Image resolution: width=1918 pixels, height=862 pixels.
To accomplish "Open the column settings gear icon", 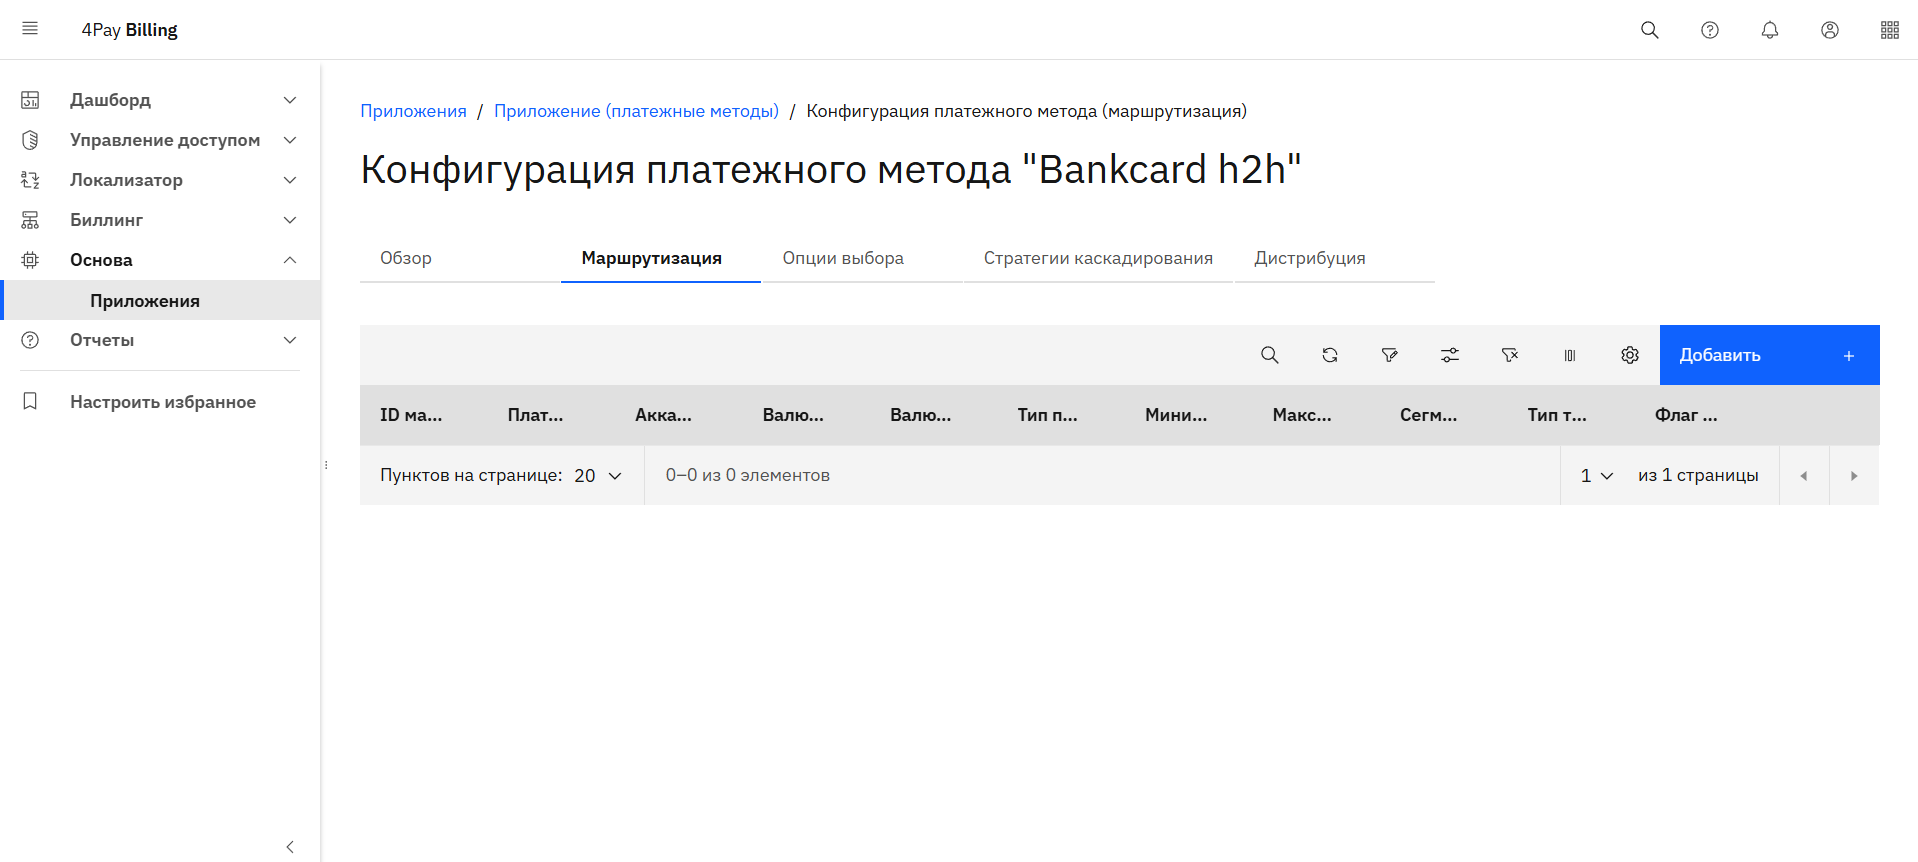I will point(1629,355).
